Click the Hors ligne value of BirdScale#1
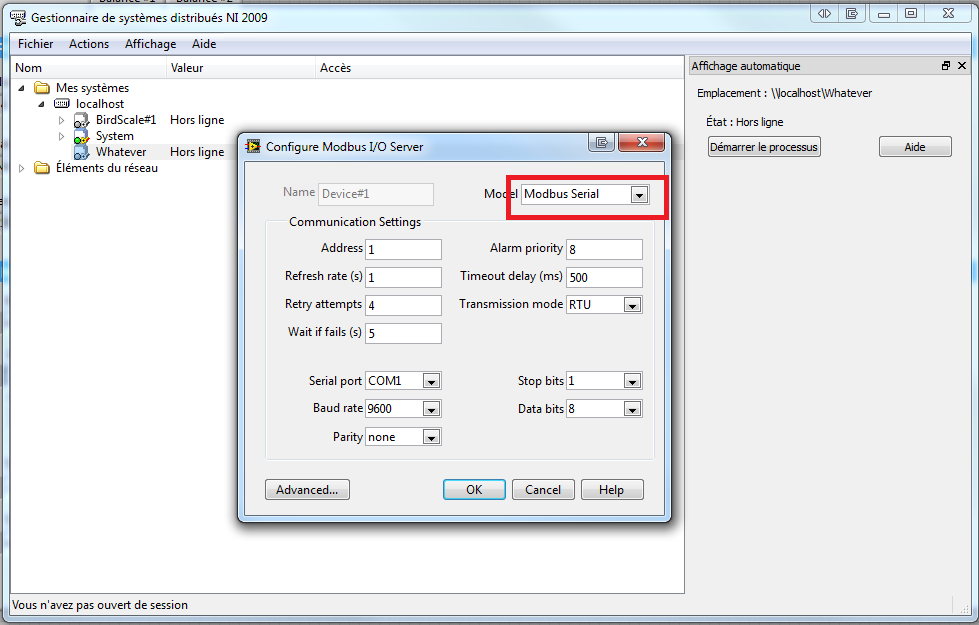Image resolution: width=979 pixels, height=625 pixels. [x=197, y=120]
